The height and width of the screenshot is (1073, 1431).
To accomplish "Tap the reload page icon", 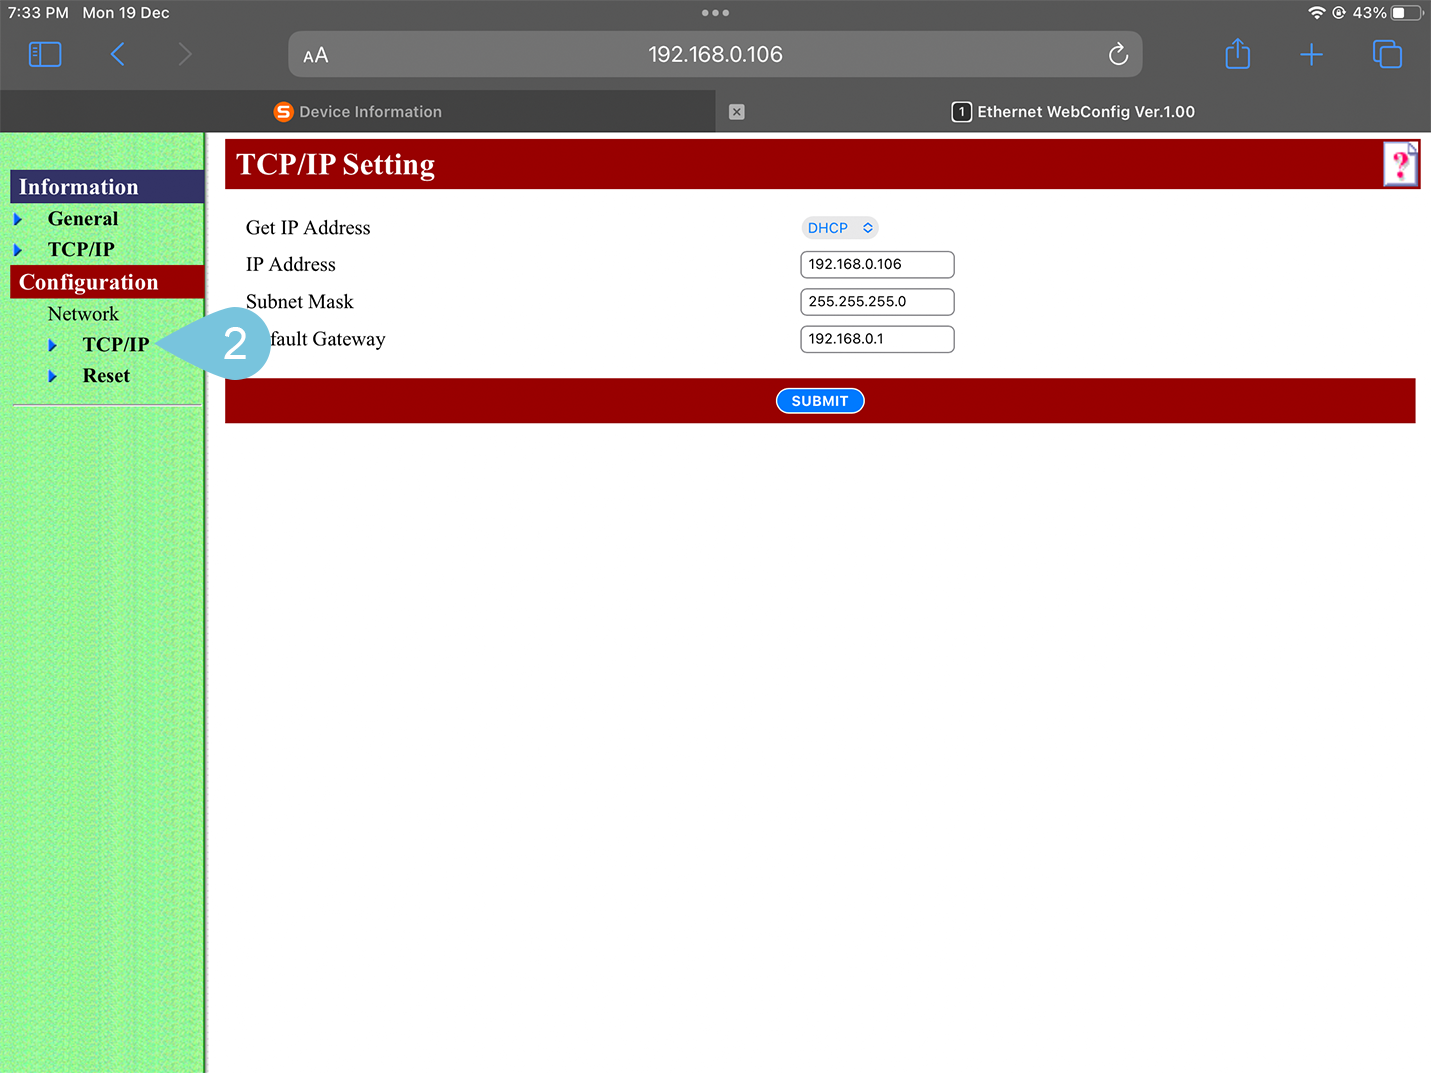I will tap(1118, 54).
